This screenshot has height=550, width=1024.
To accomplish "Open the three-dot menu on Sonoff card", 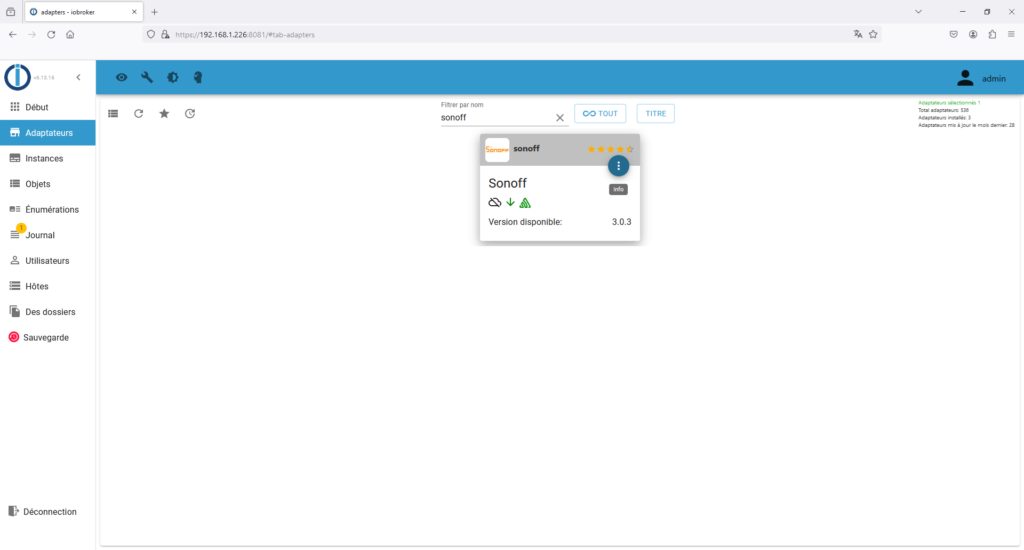I will point(618,166).
